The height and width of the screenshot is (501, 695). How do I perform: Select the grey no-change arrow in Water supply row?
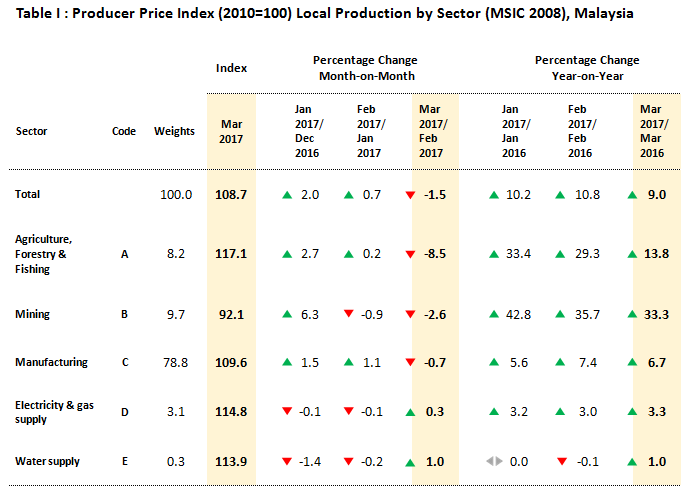(492, 461)
